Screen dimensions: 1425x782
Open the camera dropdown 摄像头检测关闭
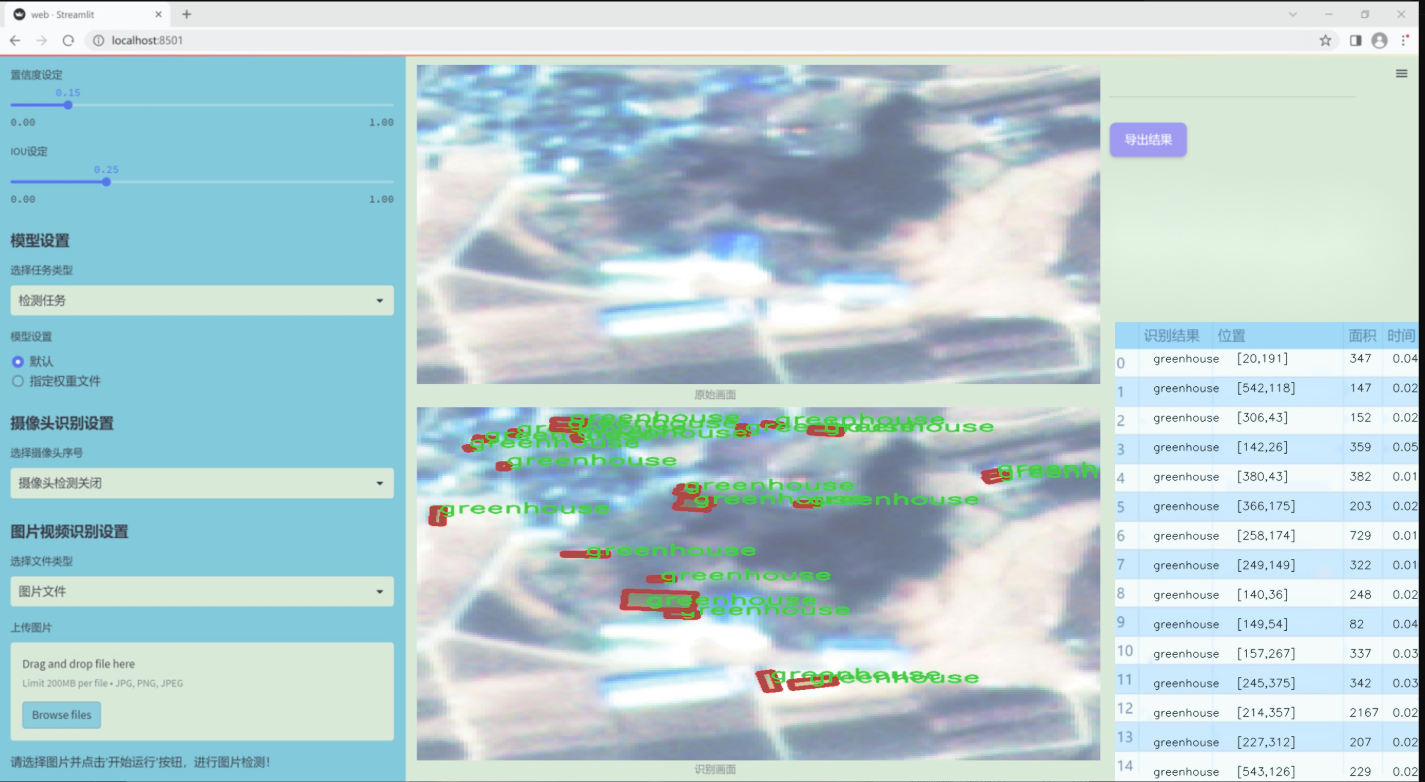(x=202, y=483)
